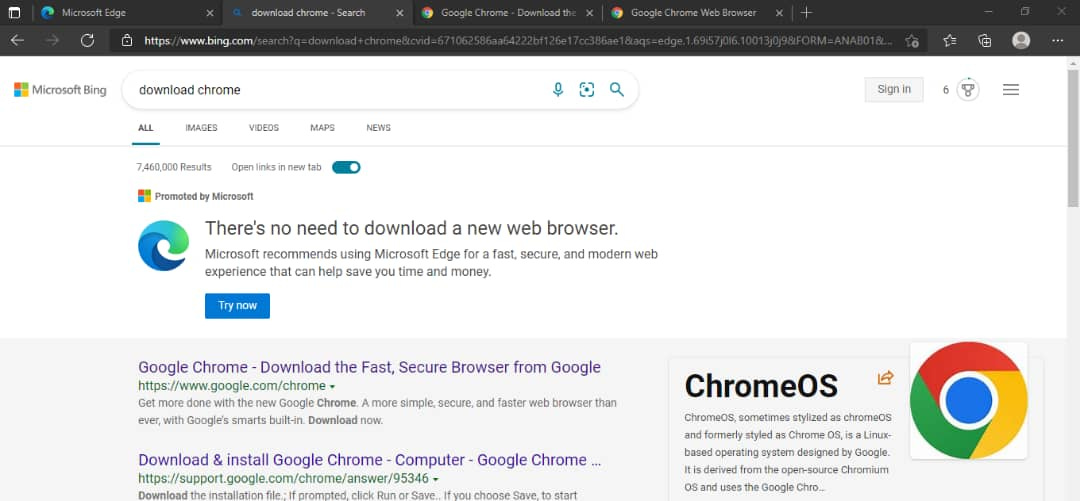Select the VIDEOS search category

pyautogui.click(x=264, y=127)
